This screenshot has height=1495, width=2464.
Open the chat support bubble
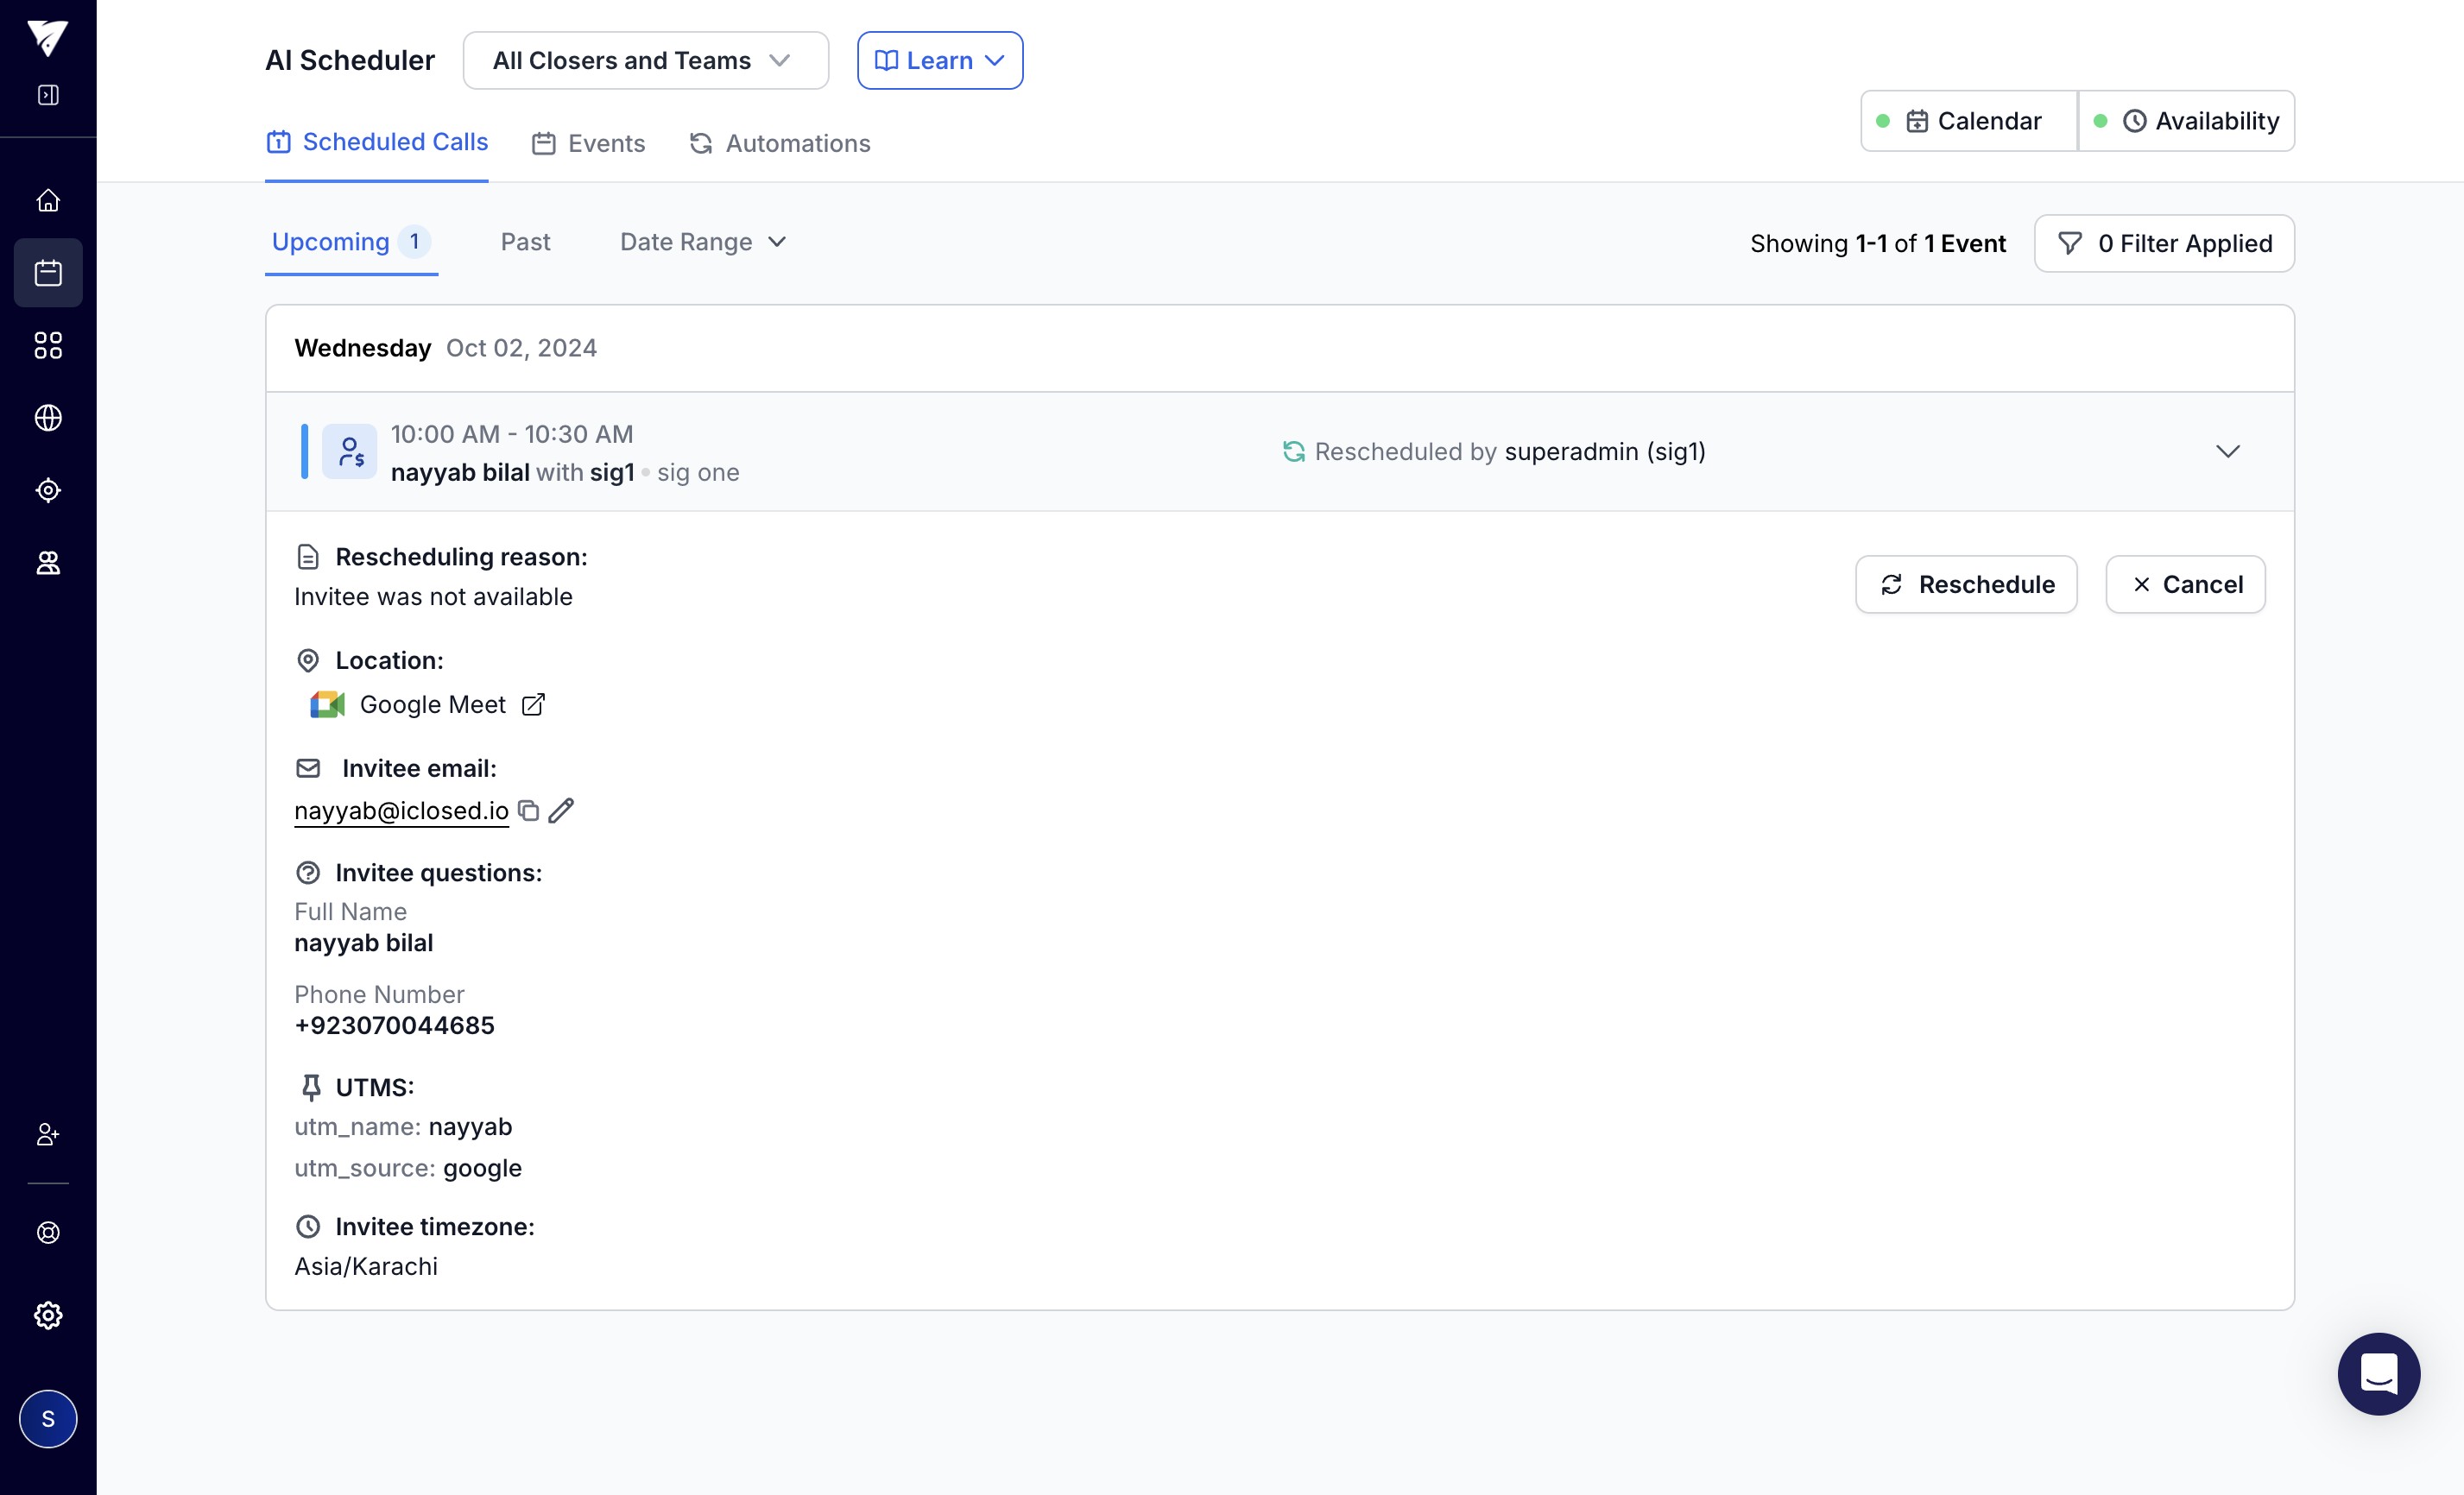[x=2378, y=1373]
